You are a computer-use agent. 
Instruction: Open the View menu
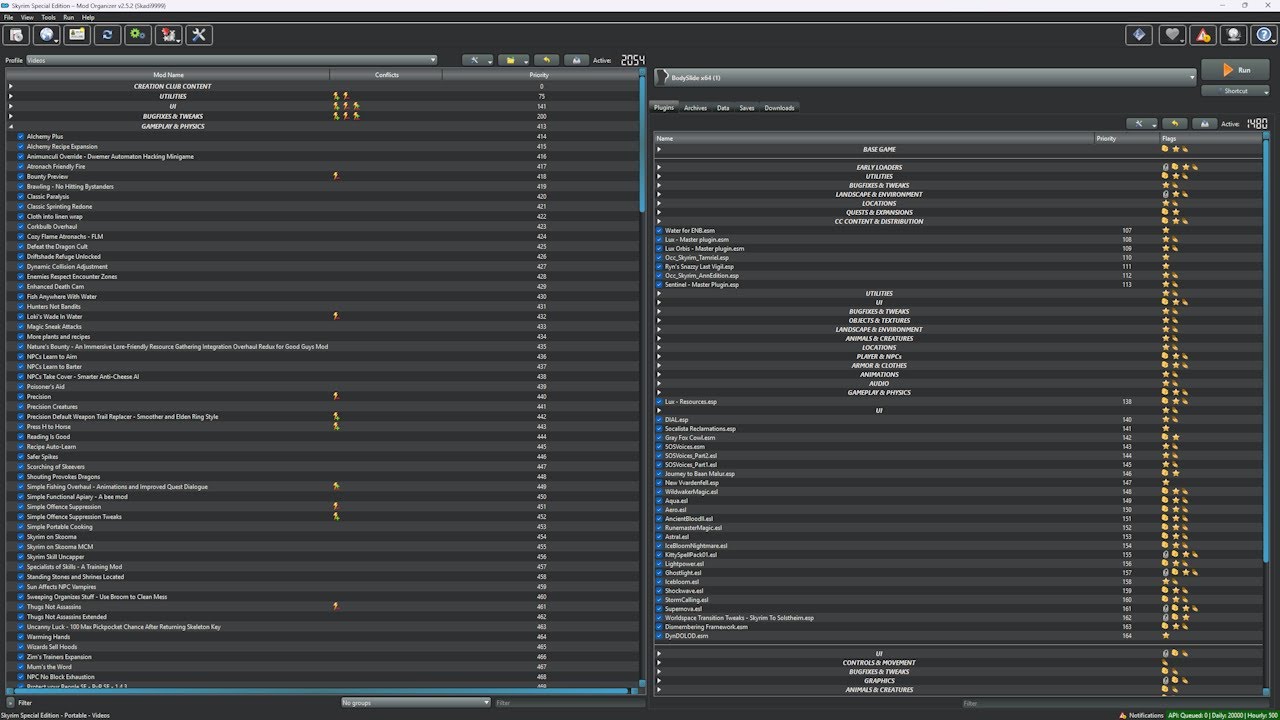coord(27,17)
